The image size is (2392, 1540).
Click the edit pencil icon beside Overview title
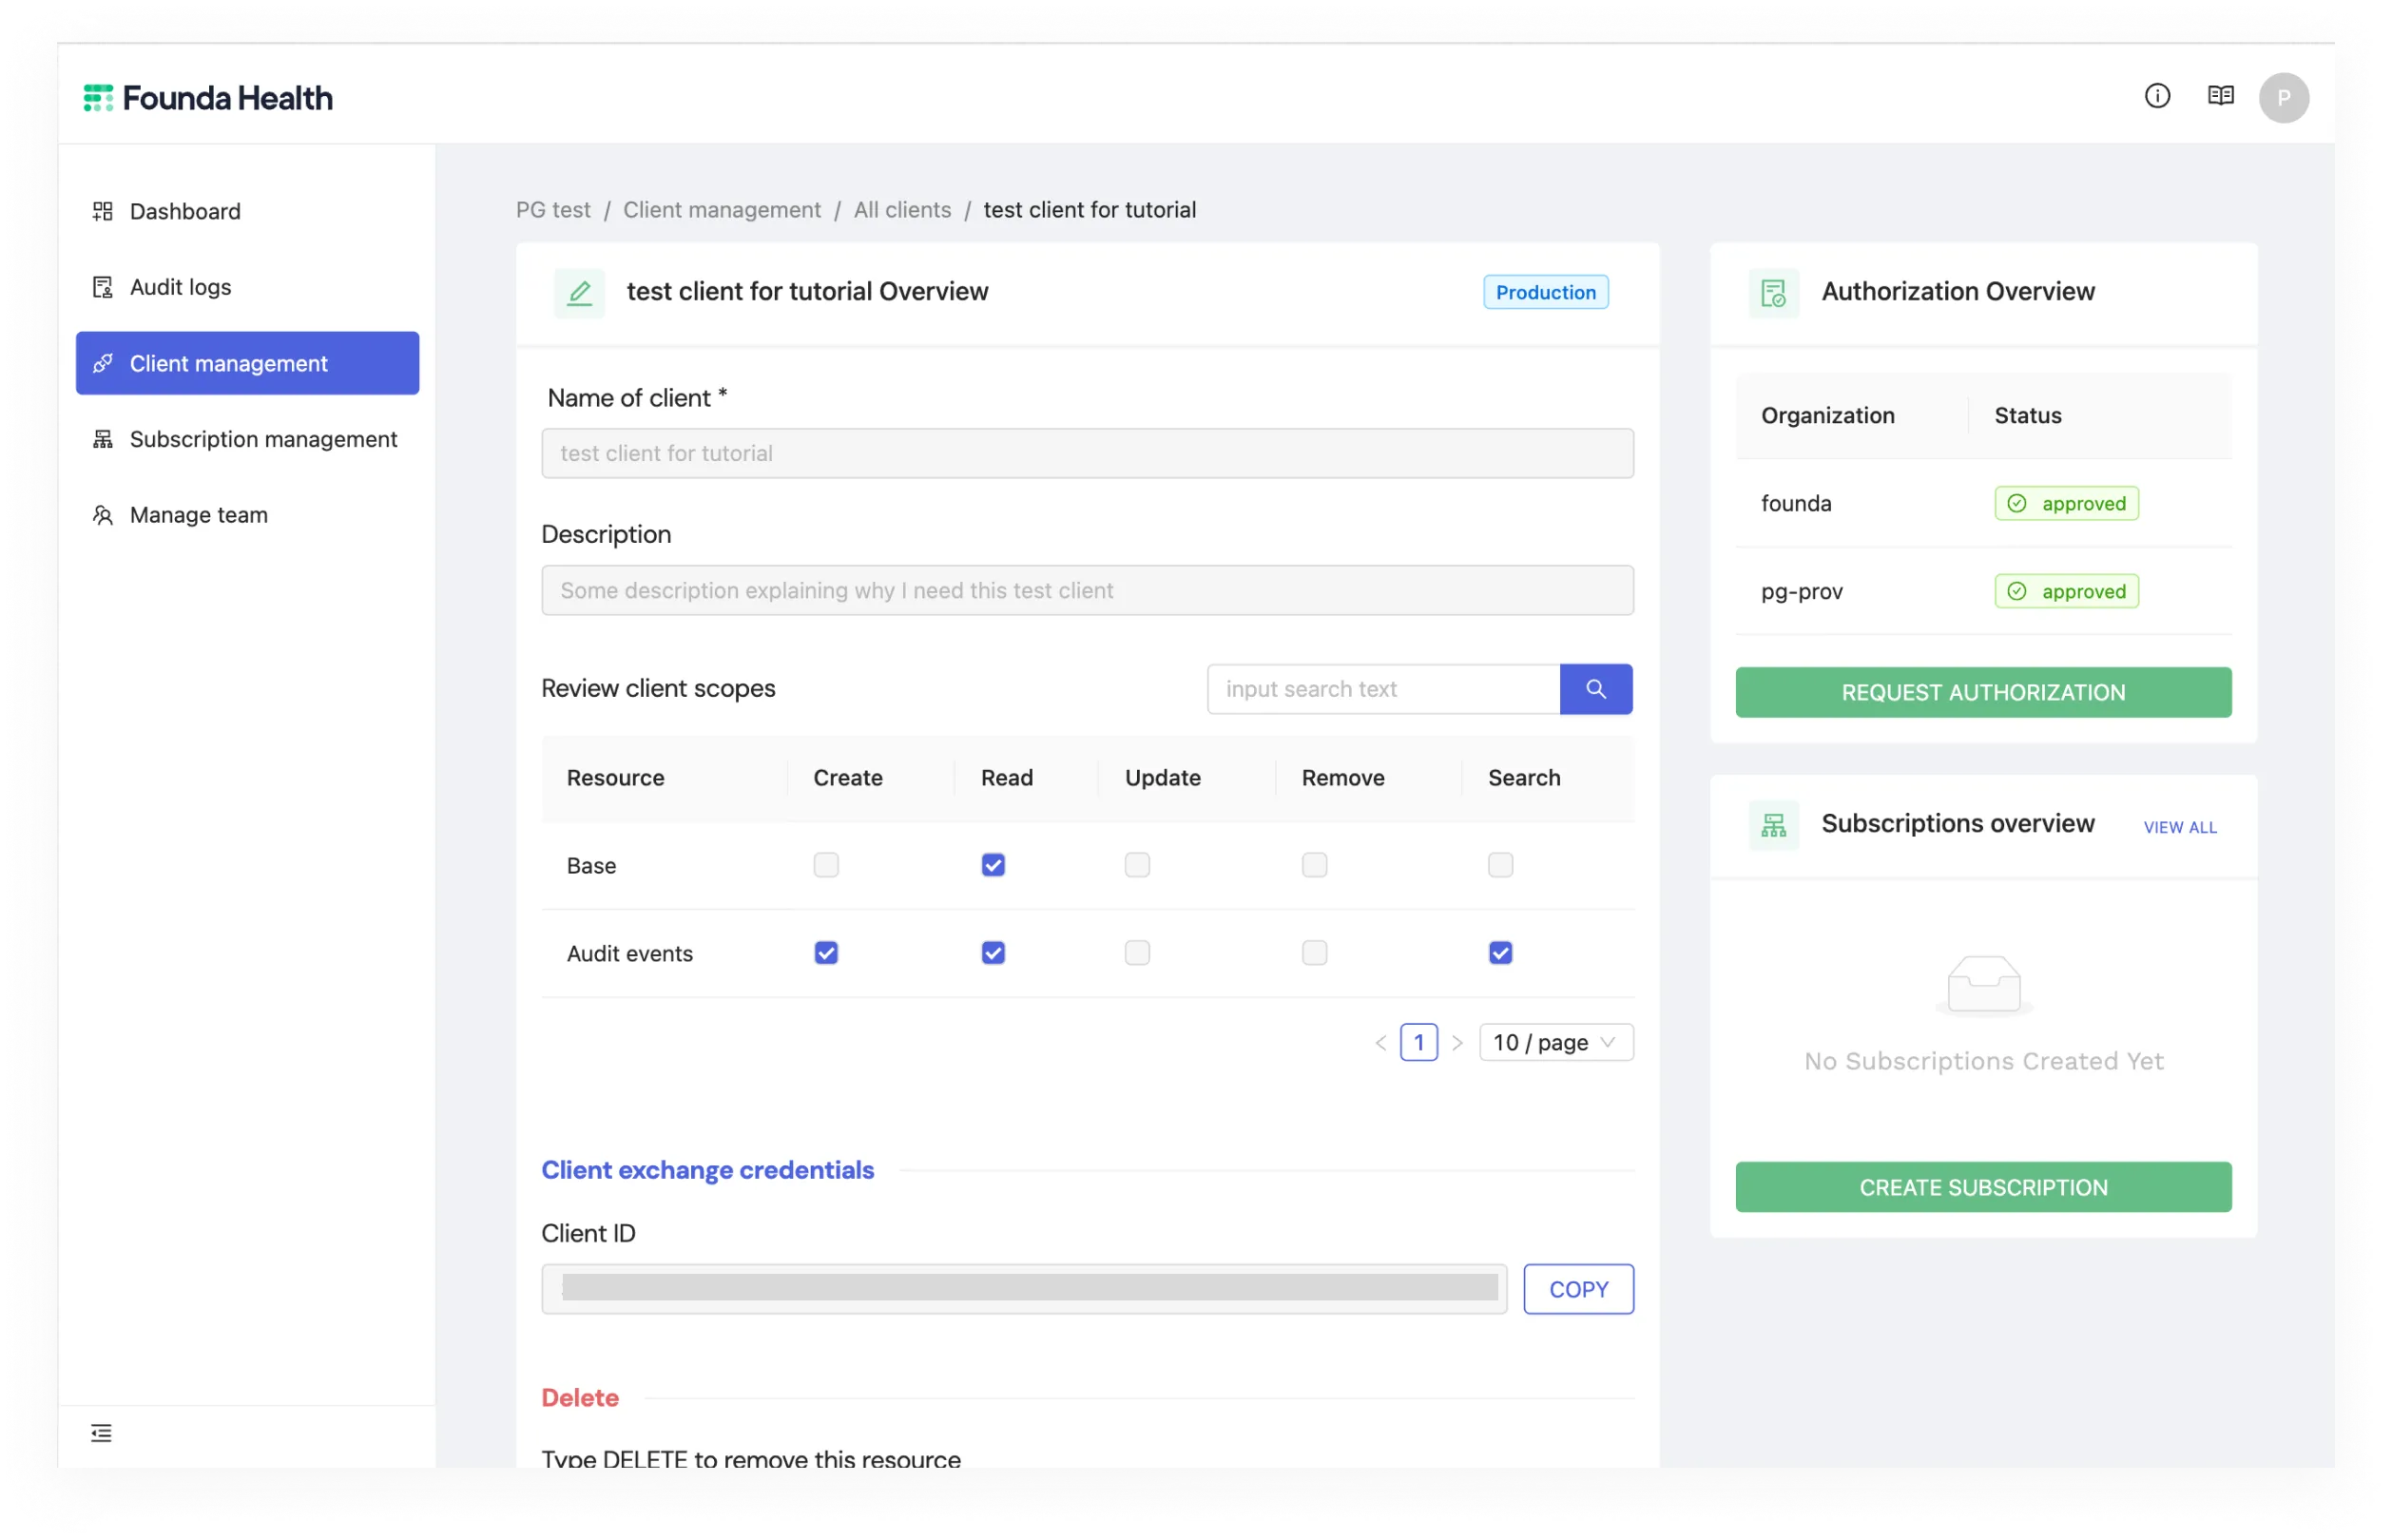click(x=579, y=292)
